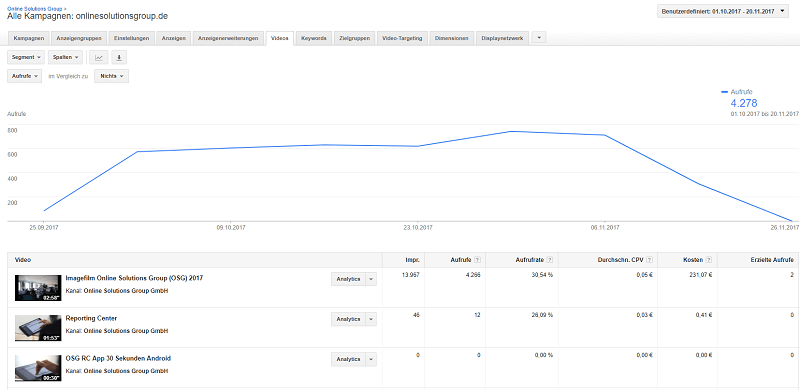800x390 pixels.
Task: Open help icon next to Durchschn. CPV column
Action: [649, 260]
